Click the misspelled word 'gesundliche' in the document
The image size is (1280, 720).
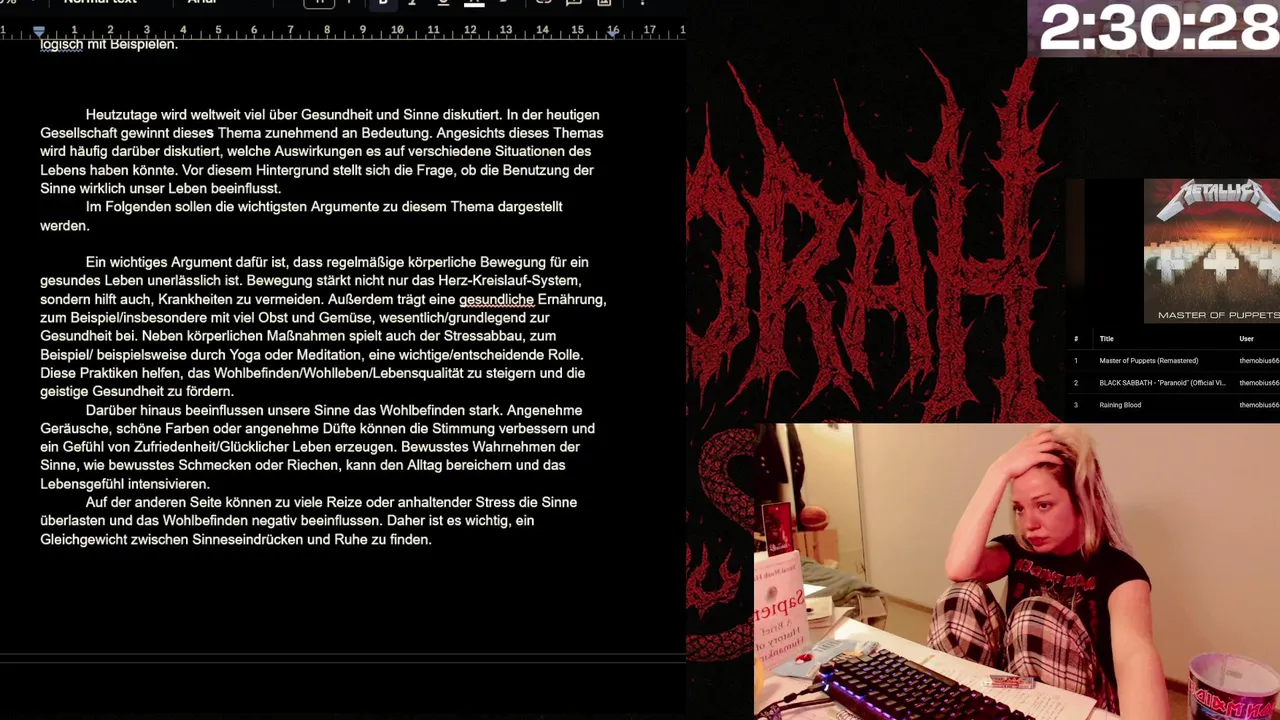click(x=496, y=299)
